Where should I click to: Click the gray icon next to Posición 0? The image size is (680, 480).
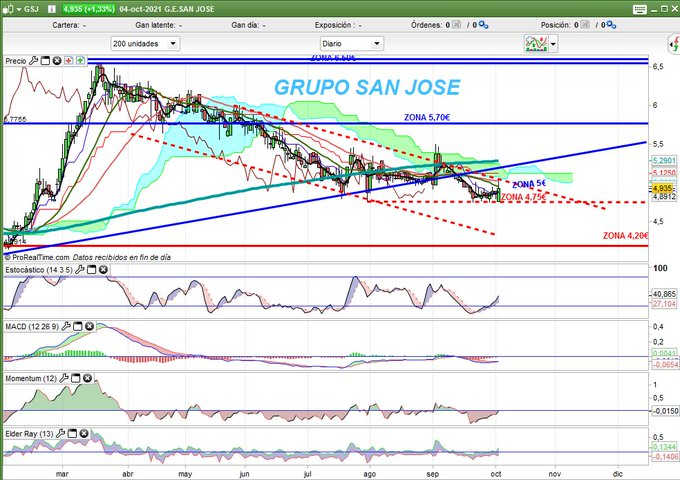pyautogui.click(x=585, y=25)
